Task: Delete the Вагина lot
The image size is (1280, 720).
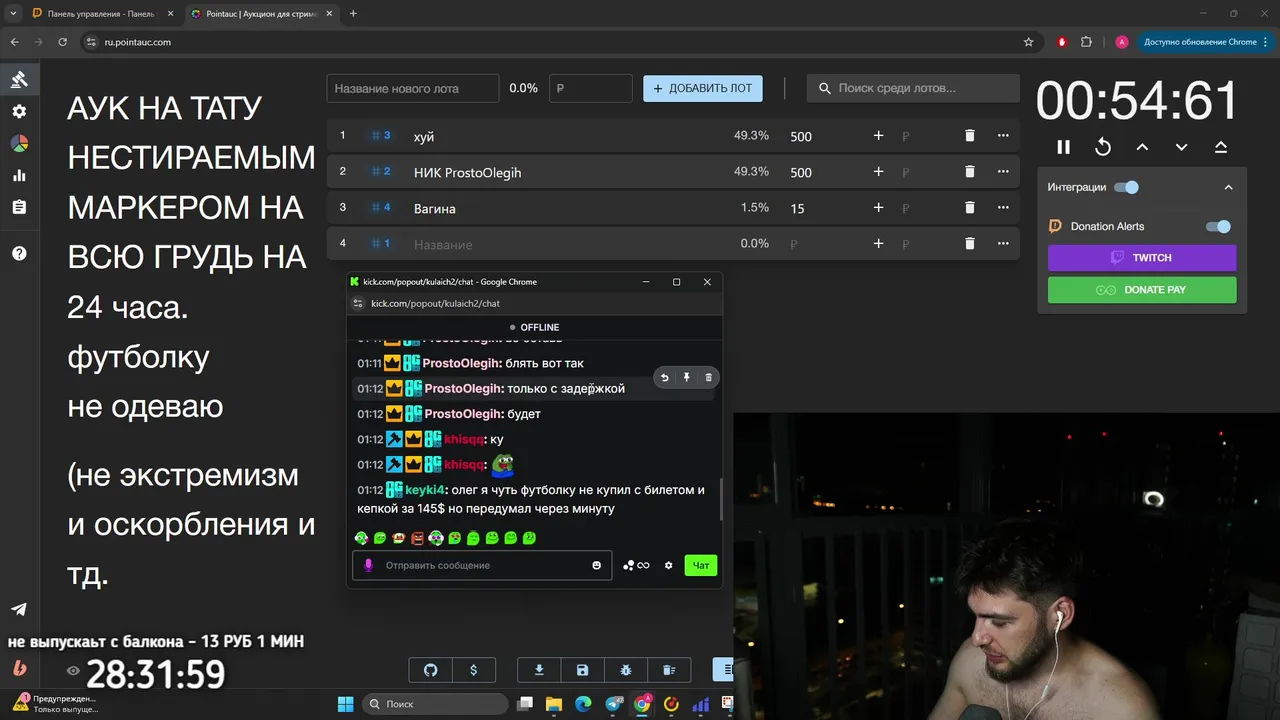Action: 969,208
